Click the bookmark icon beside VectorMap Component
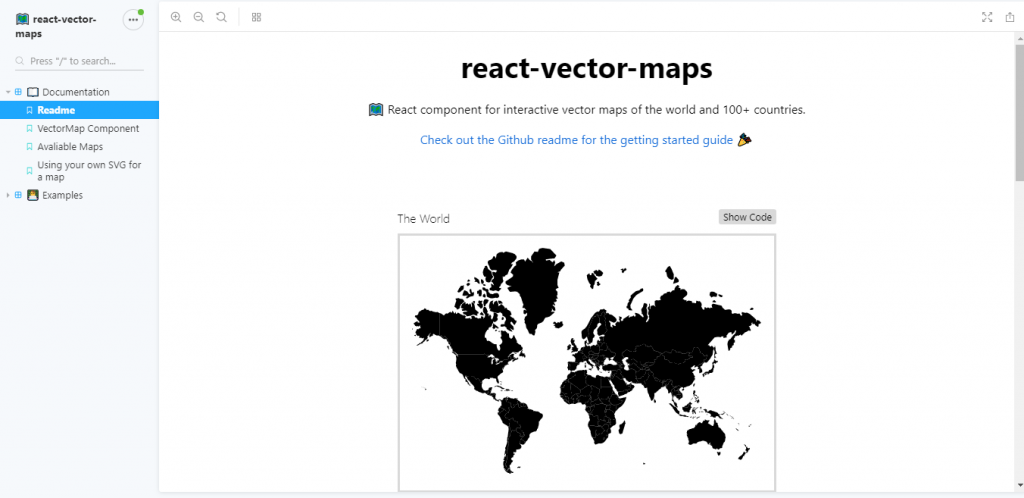 29,129
